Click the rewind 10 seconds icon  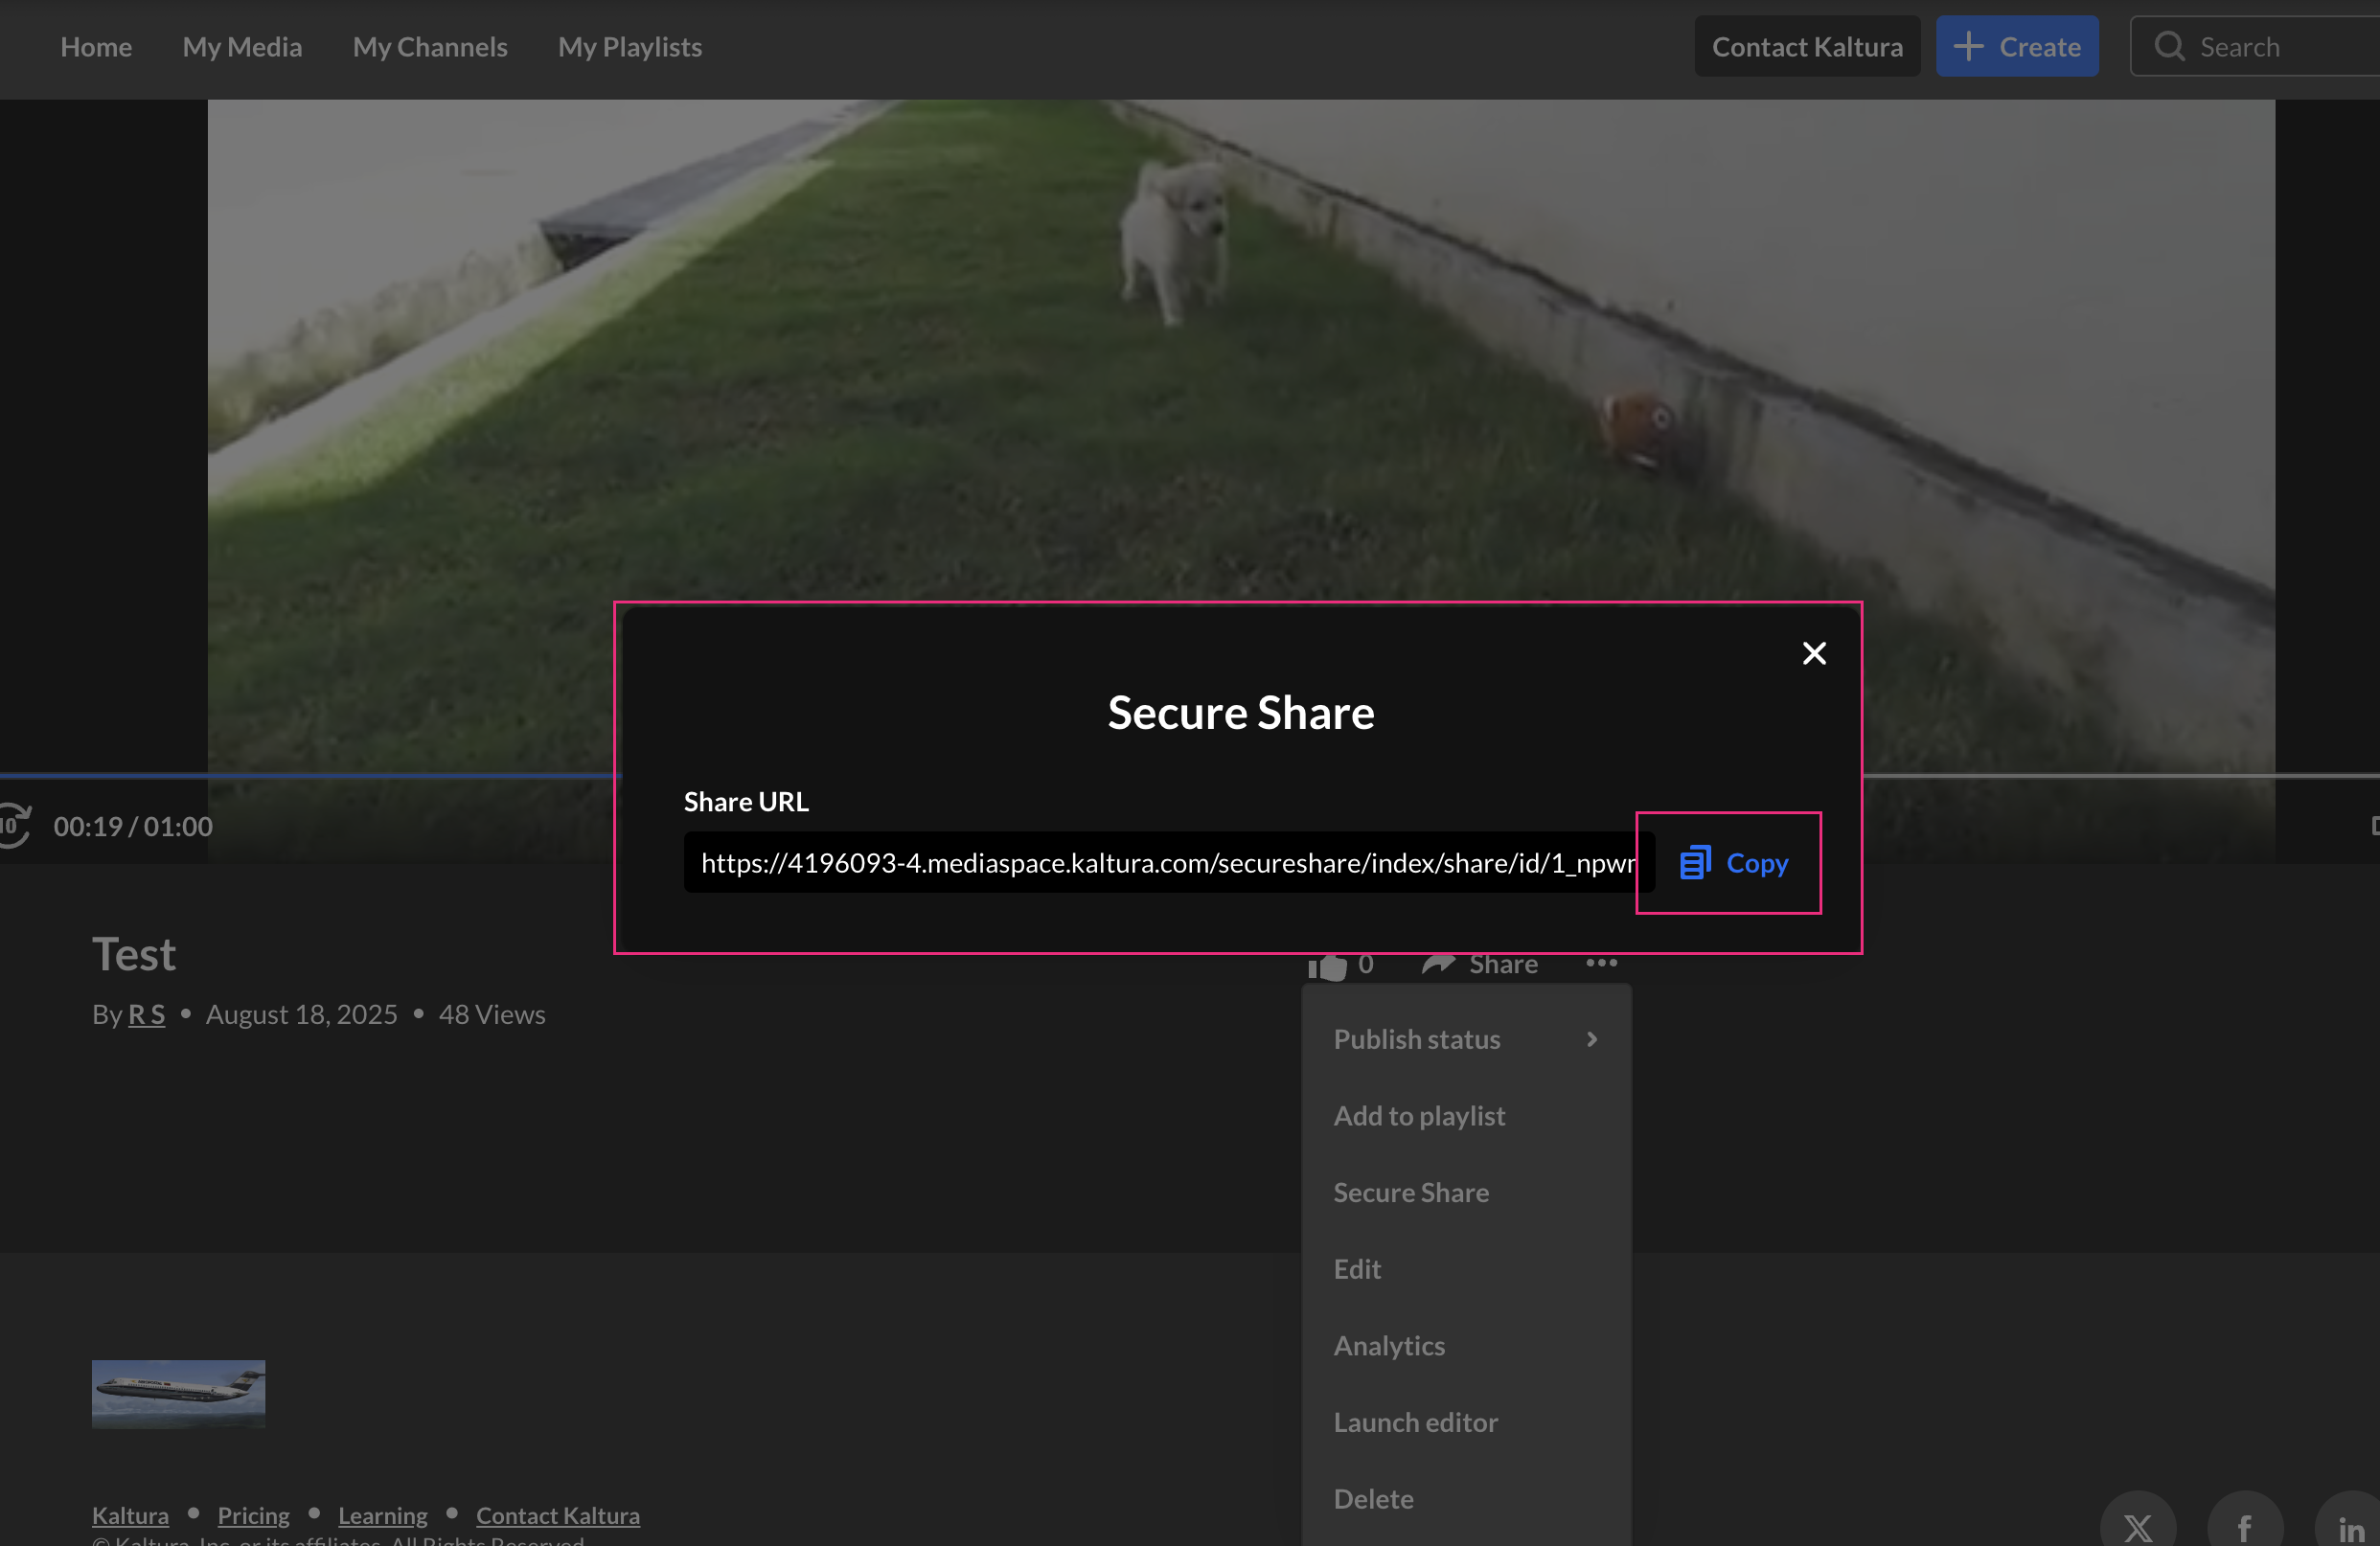tap(14, 826)
